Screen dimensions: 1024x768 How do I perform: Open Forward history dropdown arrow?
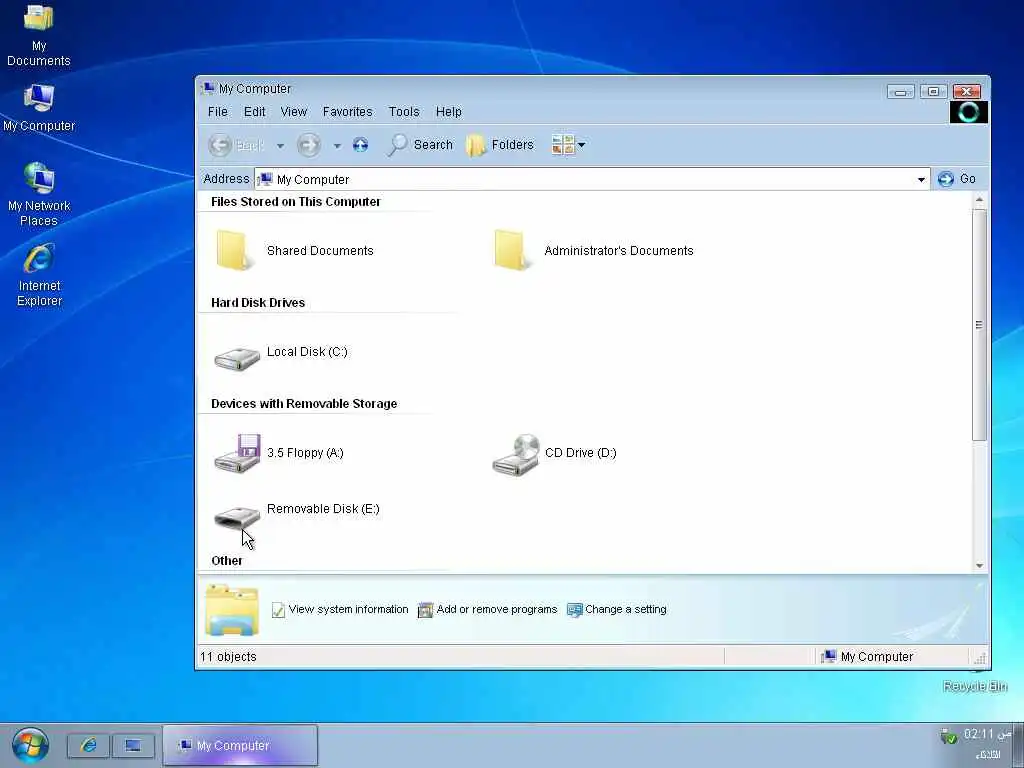pos(337,146)
